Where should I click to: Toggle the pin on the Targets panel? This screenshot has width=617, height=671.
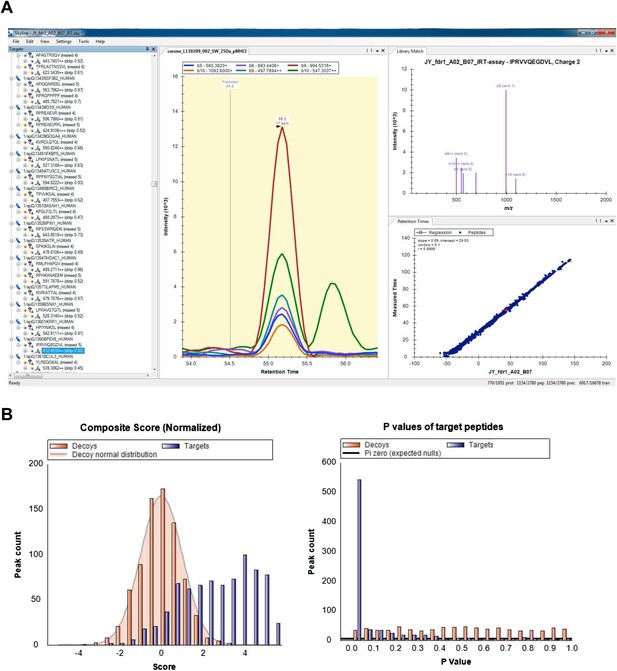click(148, 49)
